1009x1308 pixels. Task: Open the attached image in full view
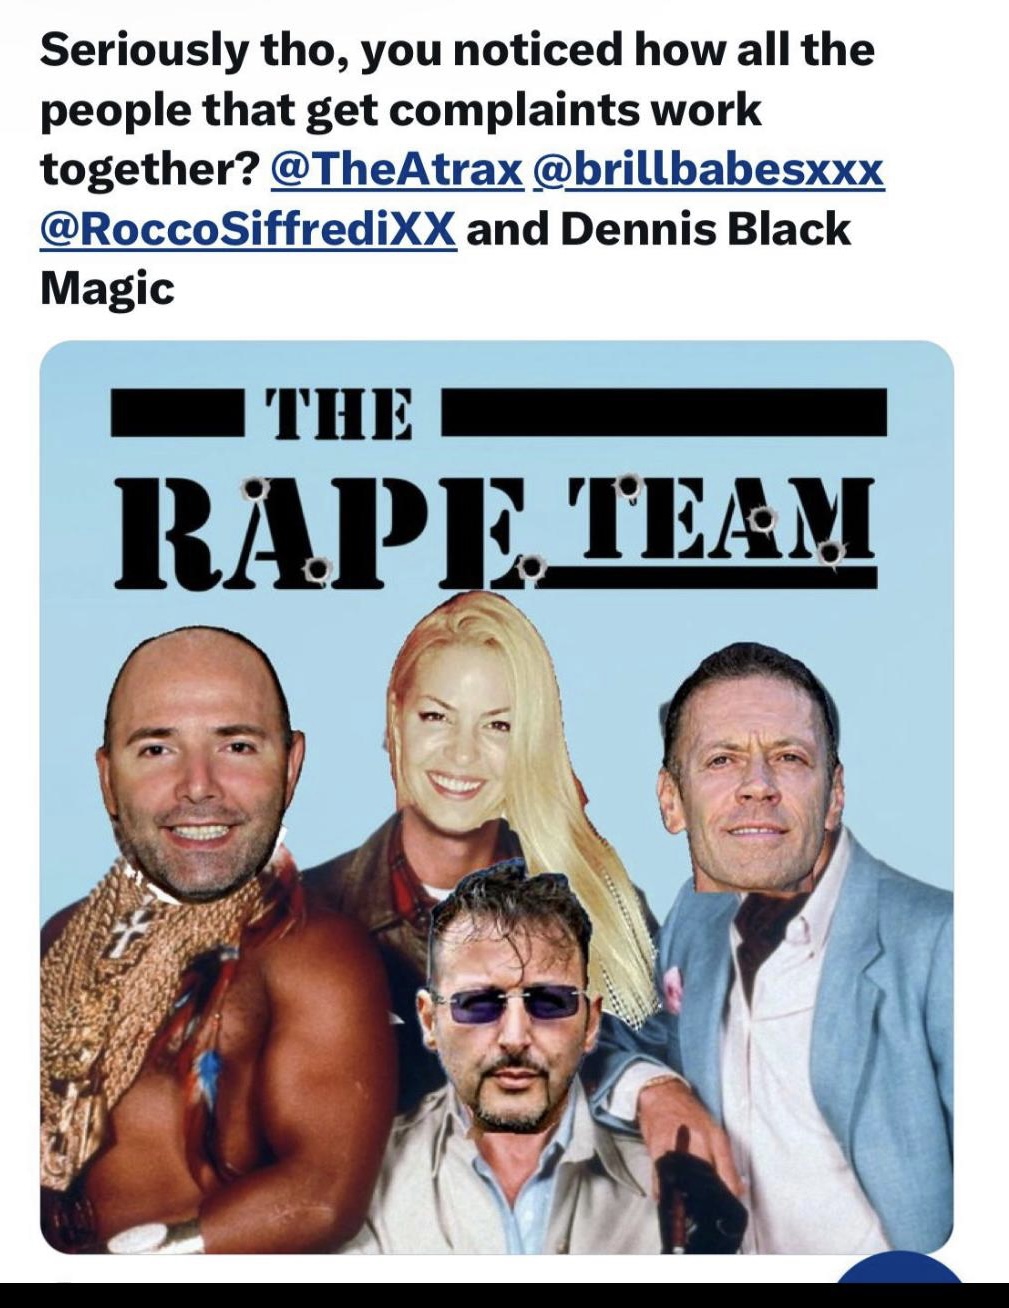(496, 797)
